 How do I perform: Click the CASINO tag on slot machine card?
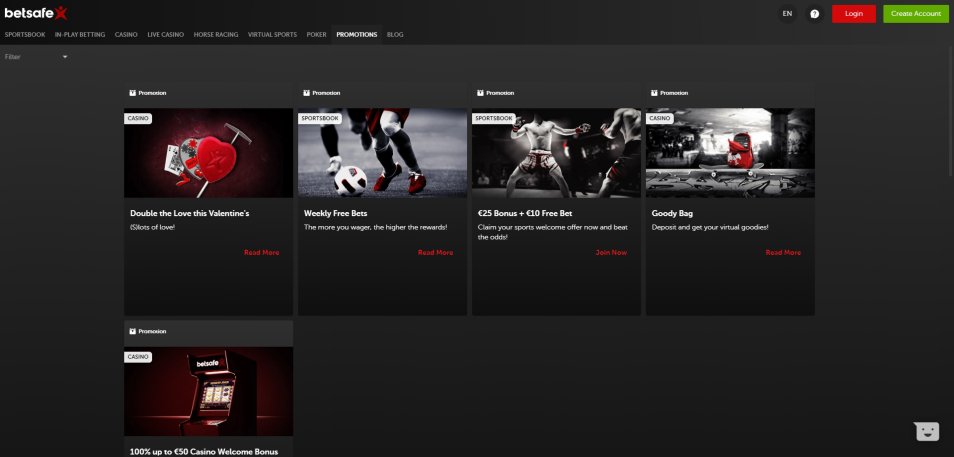138,357
